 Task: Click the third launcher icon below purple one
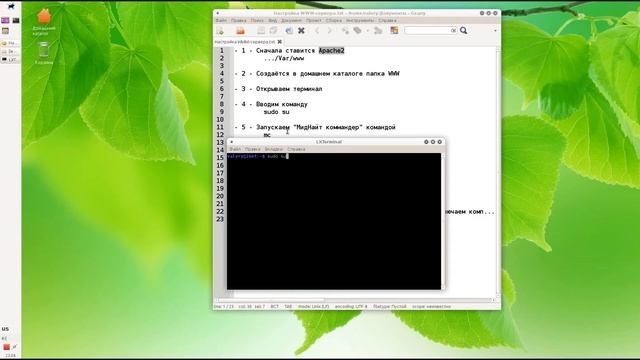(5, 31)
